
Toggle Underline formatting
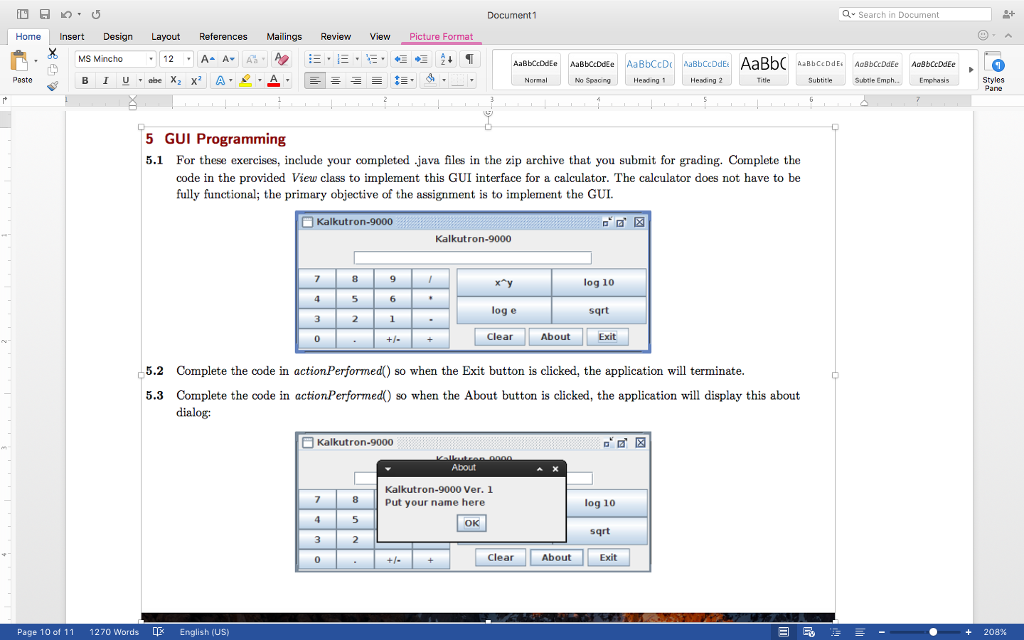[125, 80]
